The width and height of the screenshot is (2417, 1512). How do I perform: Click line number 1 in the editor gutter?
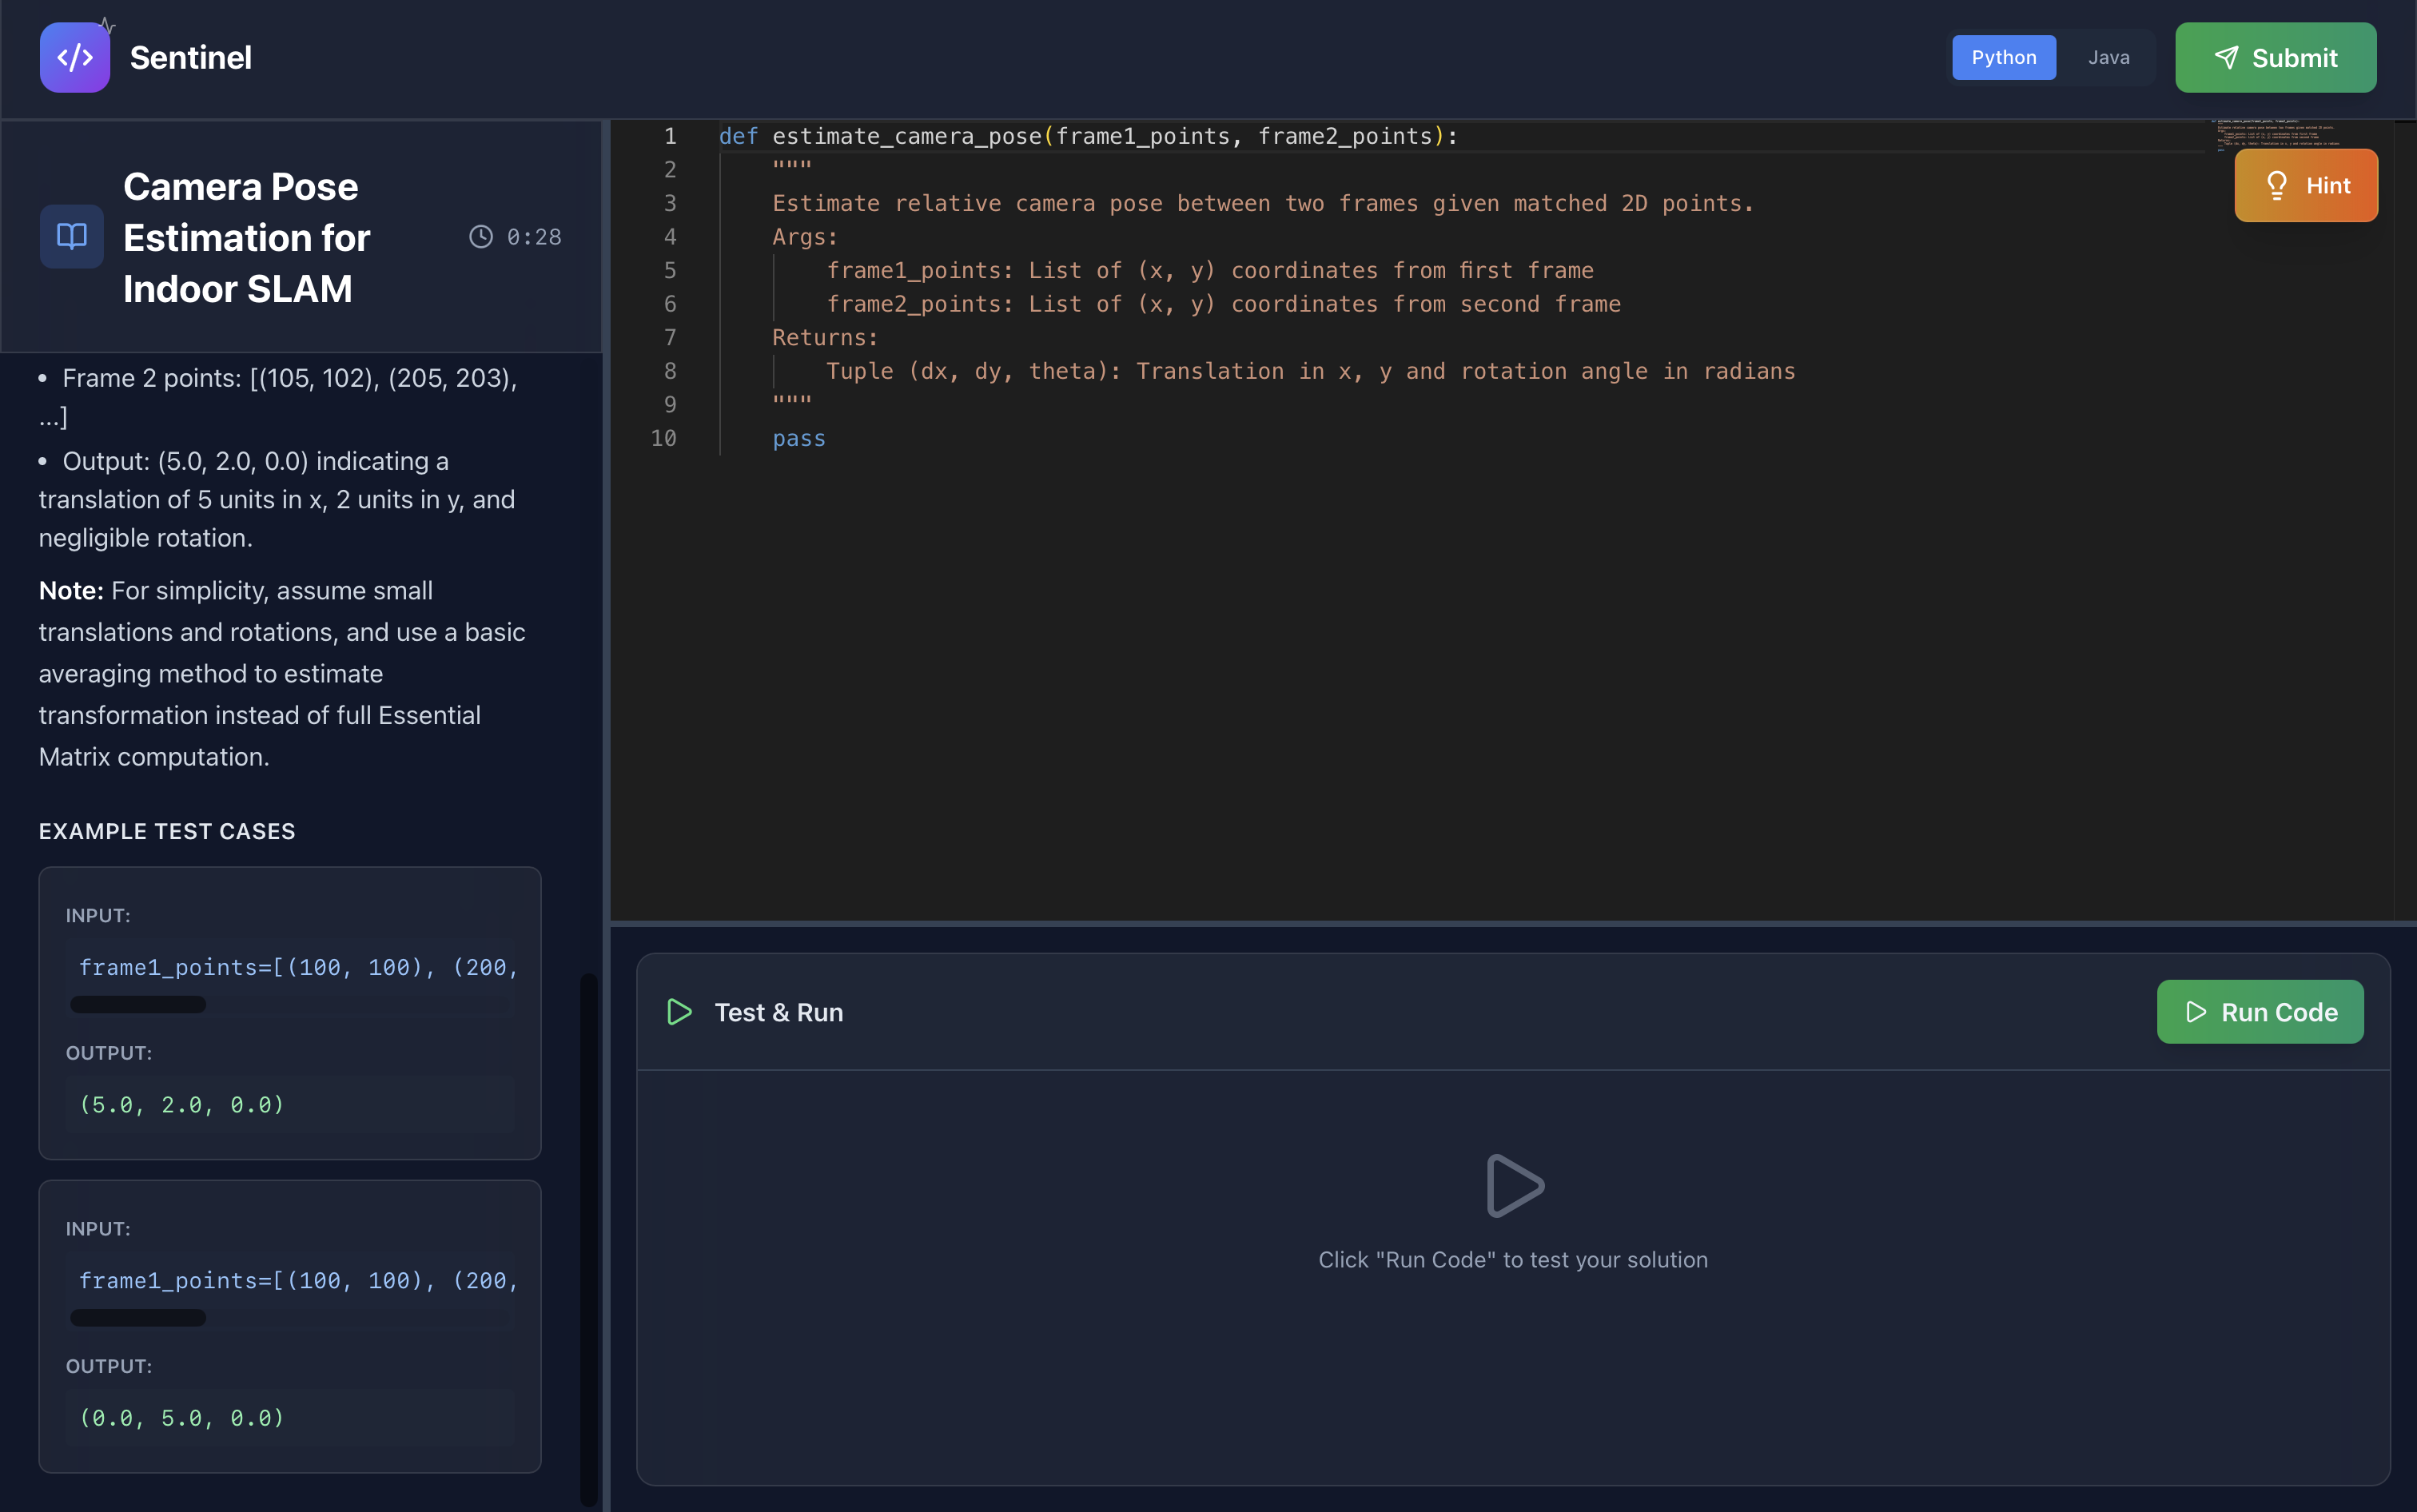(669, 136)
